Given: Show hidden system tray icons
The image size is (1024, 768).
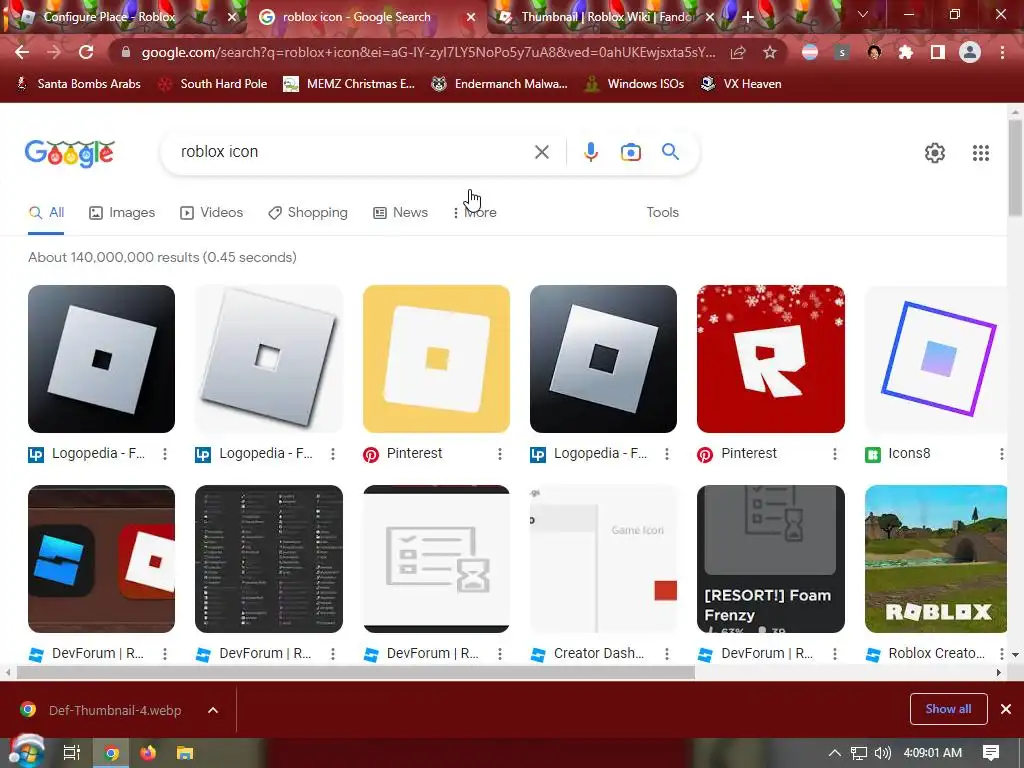Looking at the screenshot, I should click(x=835, y=753).
